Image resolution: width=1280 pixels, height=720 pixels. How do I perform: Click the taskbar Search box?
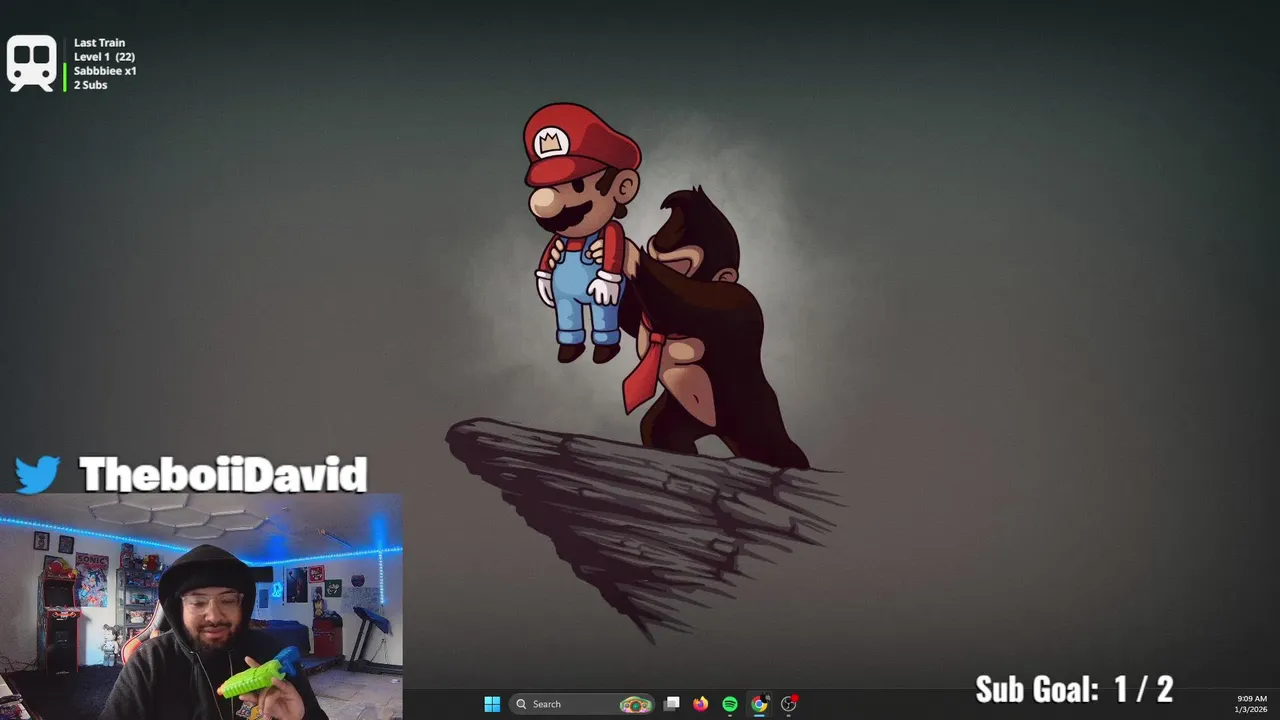pos(582,704)
